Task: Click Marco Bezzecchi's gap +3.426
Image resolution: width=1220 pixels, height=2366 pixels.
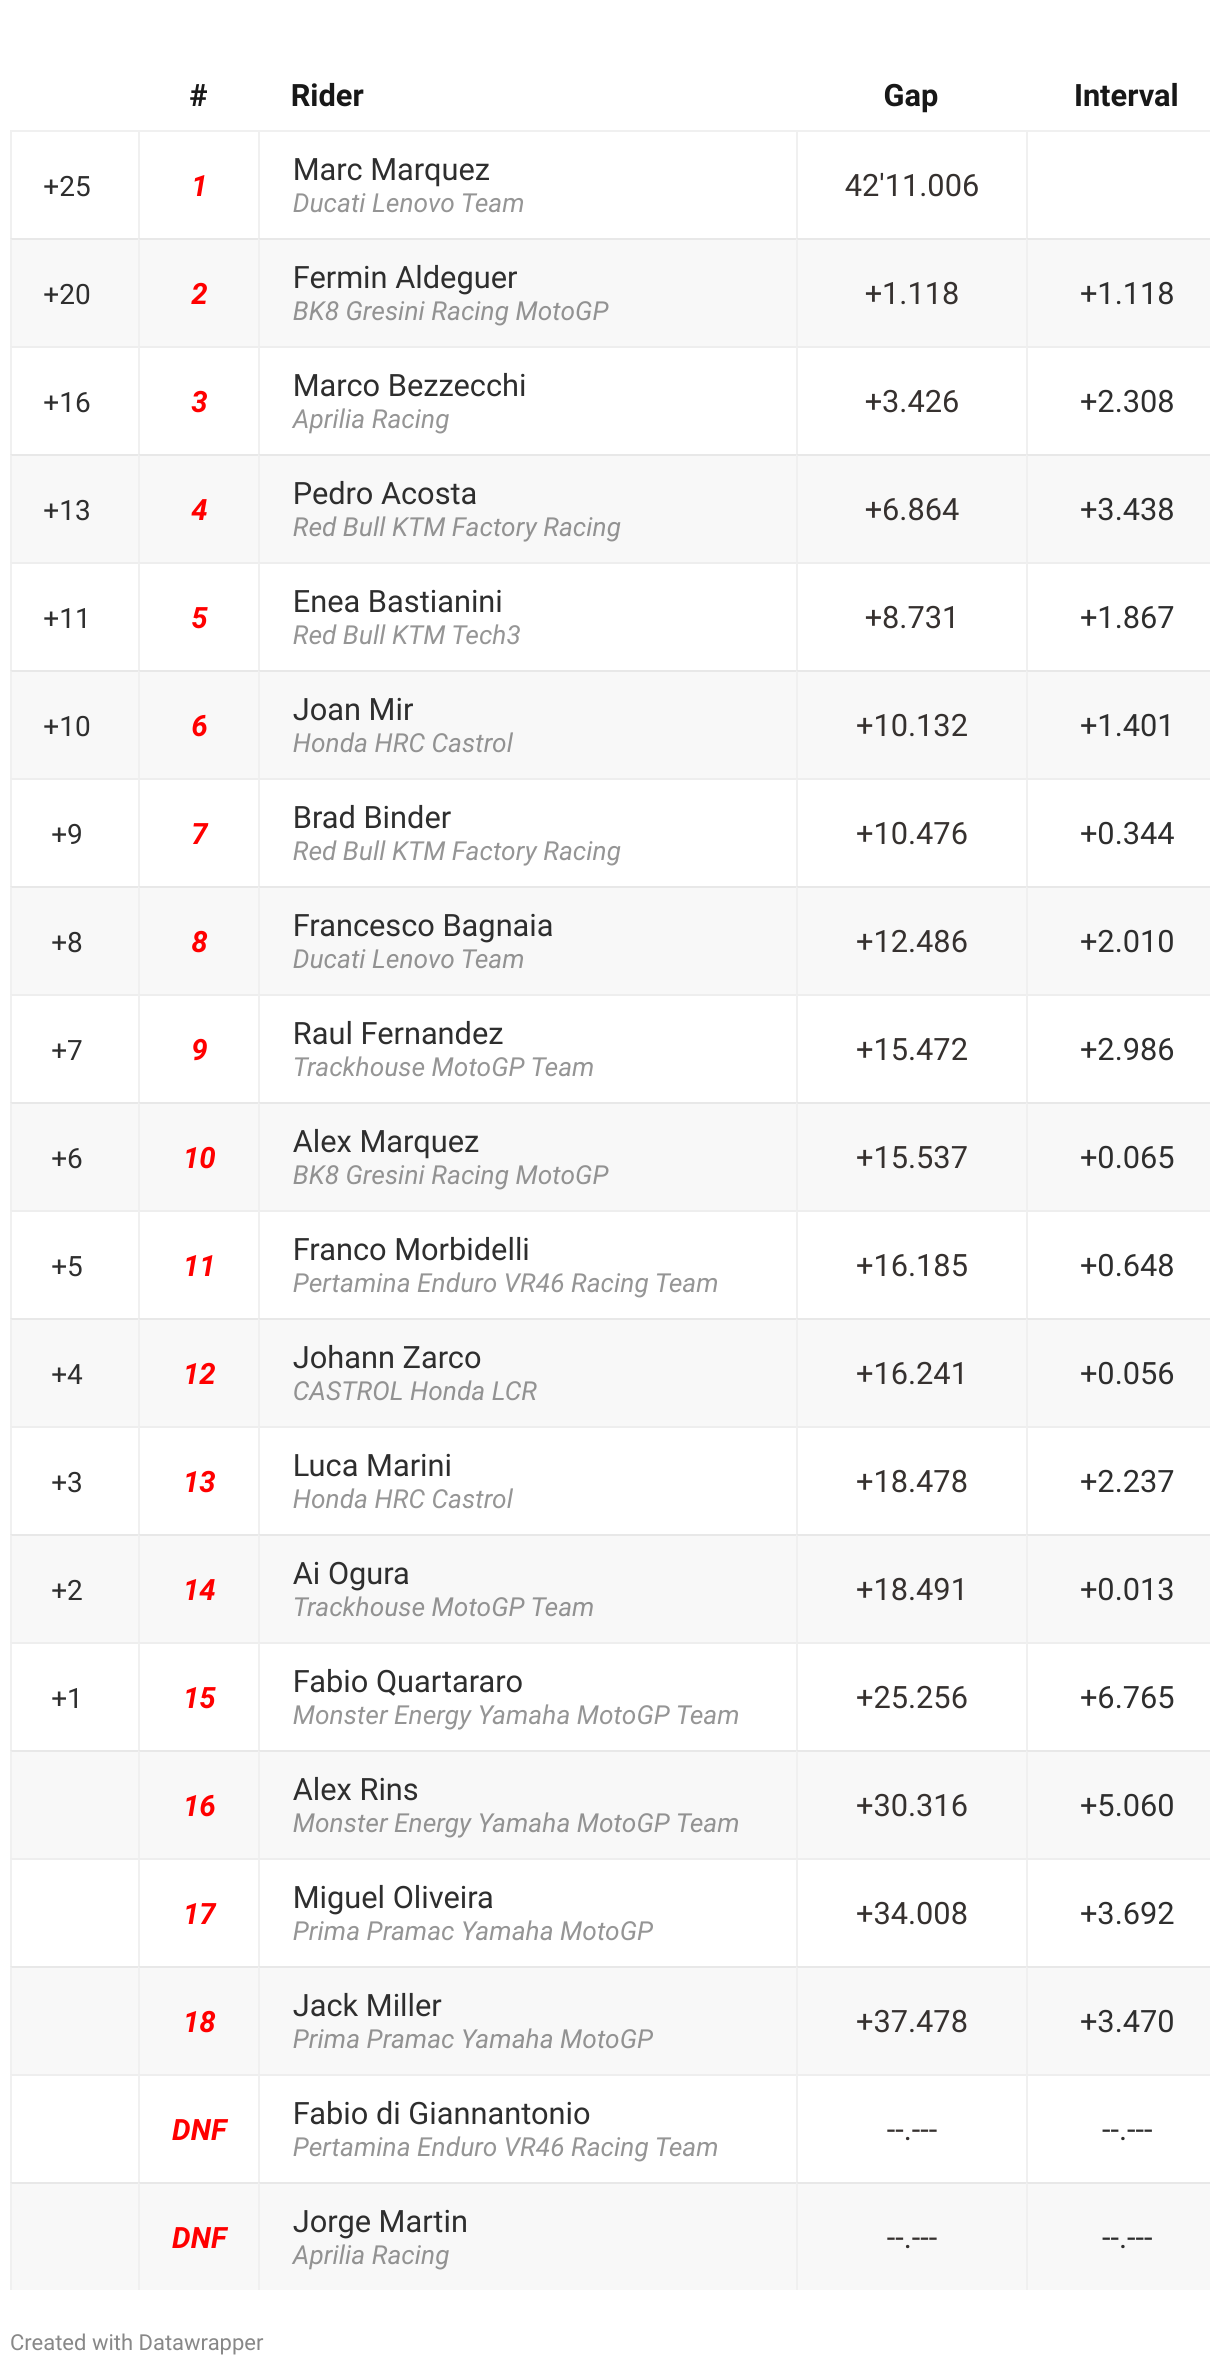Action: click(911, 402)
